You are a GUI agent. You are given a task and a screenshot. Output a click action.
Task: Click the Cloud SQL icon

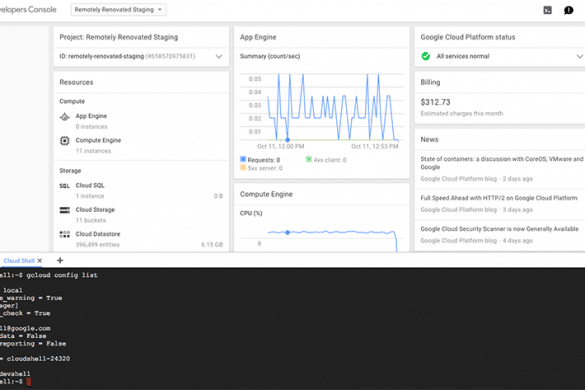point(65,186)
